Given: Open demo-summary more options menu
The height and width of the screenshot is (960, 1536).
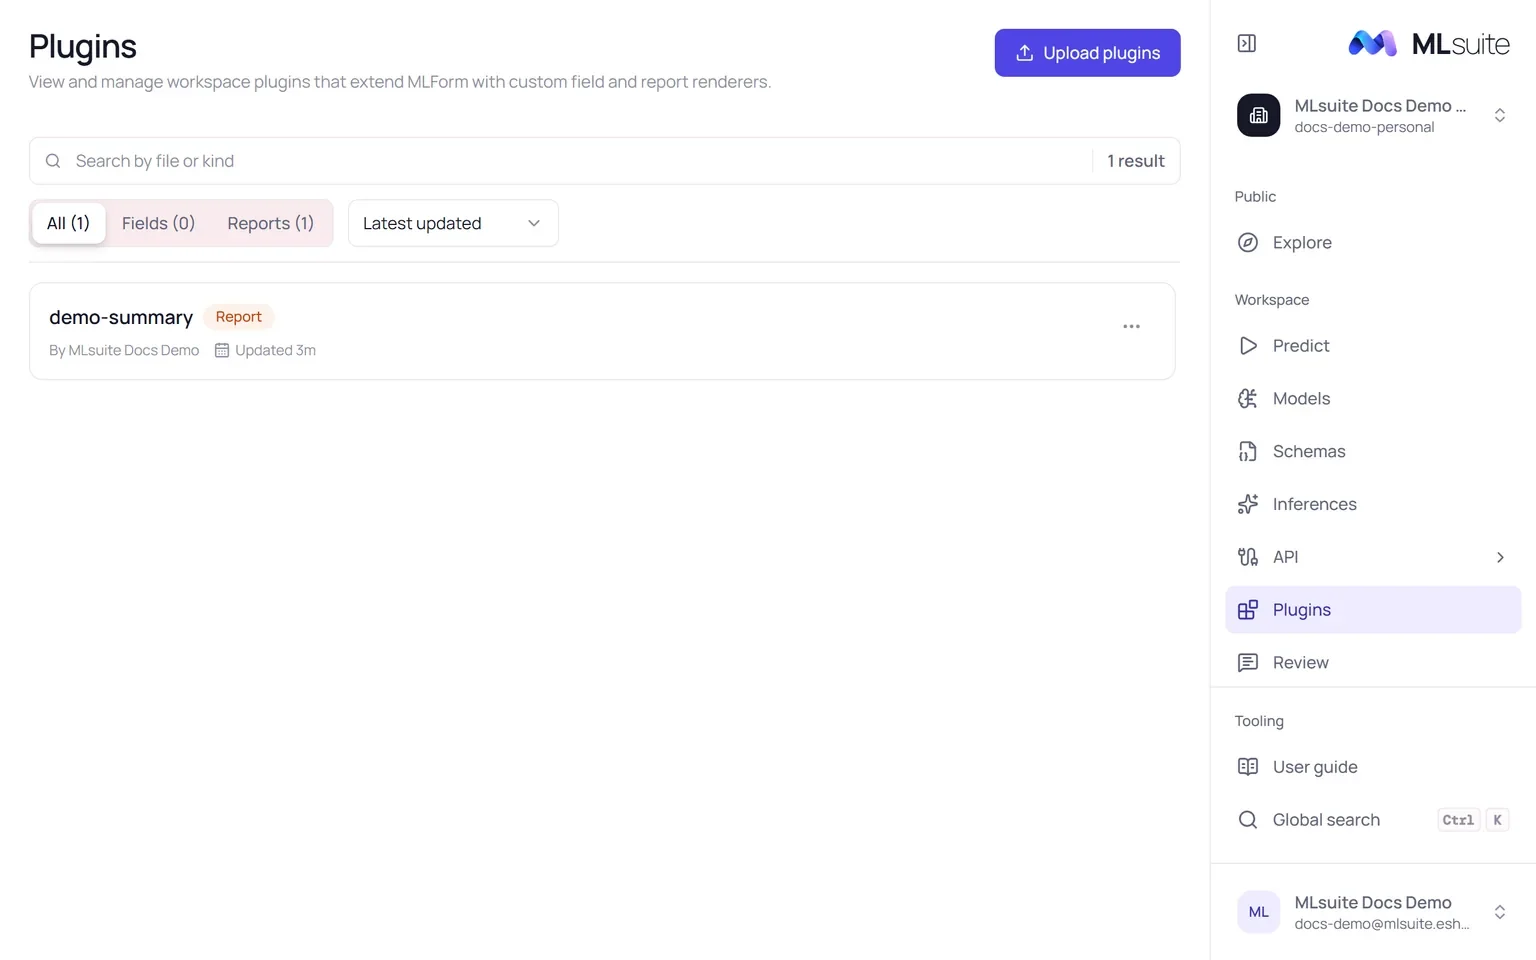Looking at the screenshot, I should click(1131, 327).
